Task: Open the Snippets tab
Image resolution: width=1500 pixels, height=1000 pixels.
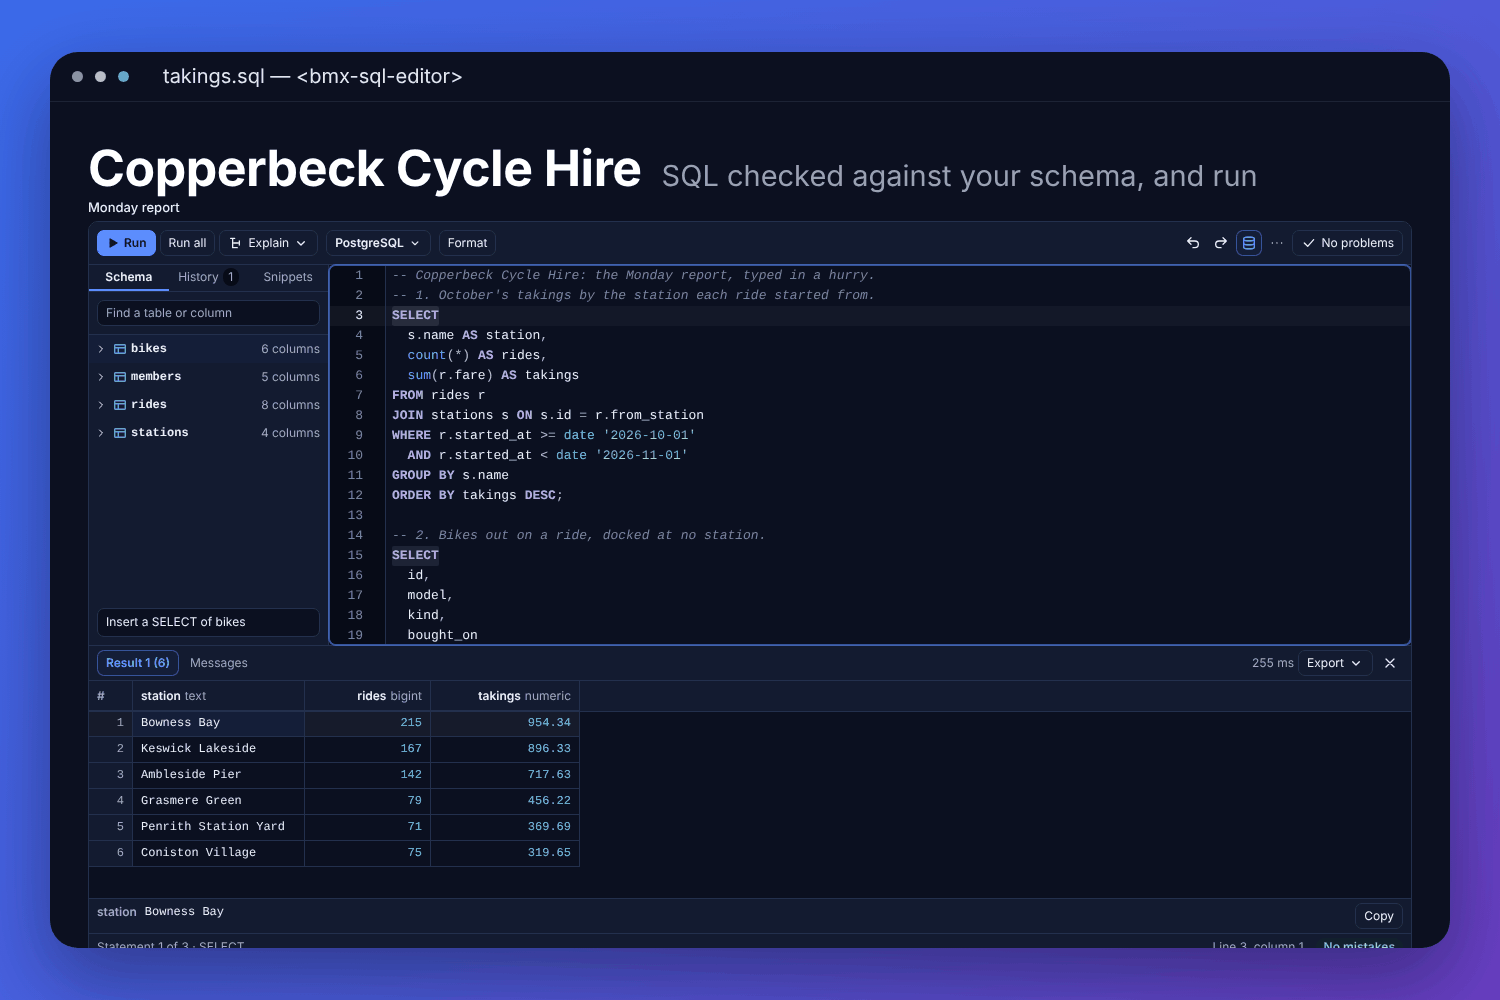Action: click(x=288, y=277)
